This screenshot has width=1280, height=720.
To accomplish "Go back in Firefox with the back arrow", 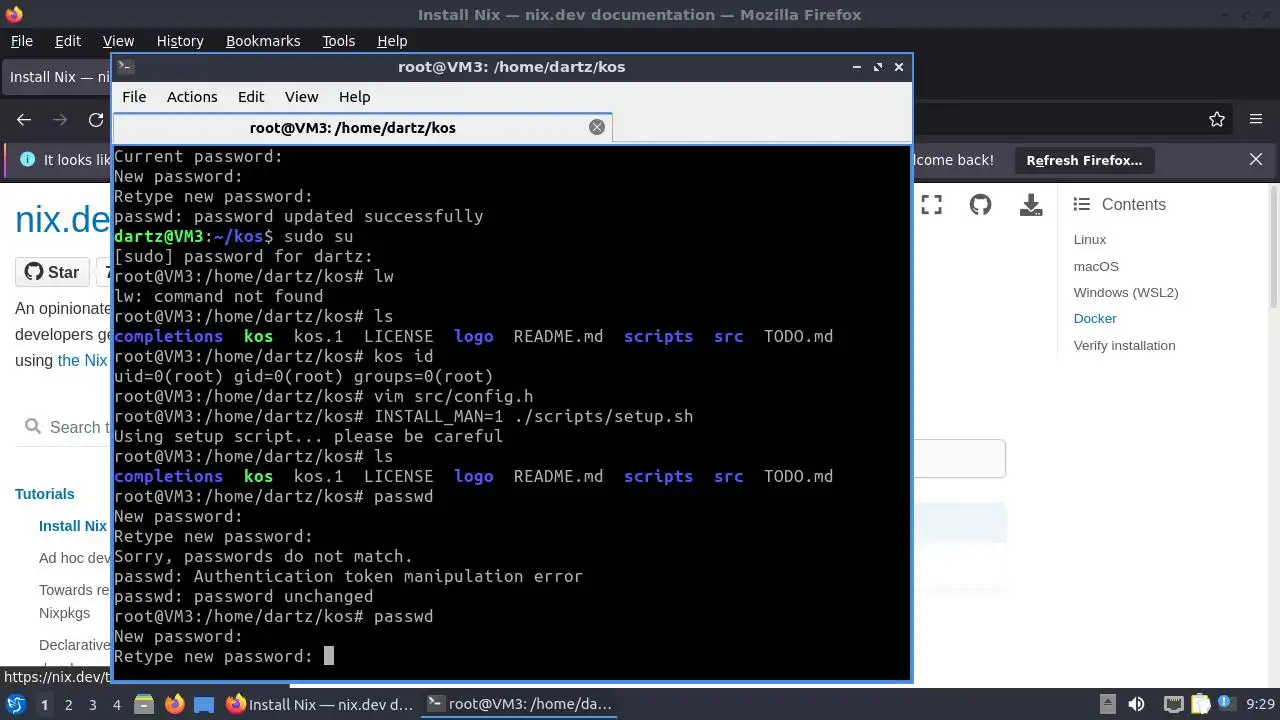I will pyautogui.click(x=24, y=119).
